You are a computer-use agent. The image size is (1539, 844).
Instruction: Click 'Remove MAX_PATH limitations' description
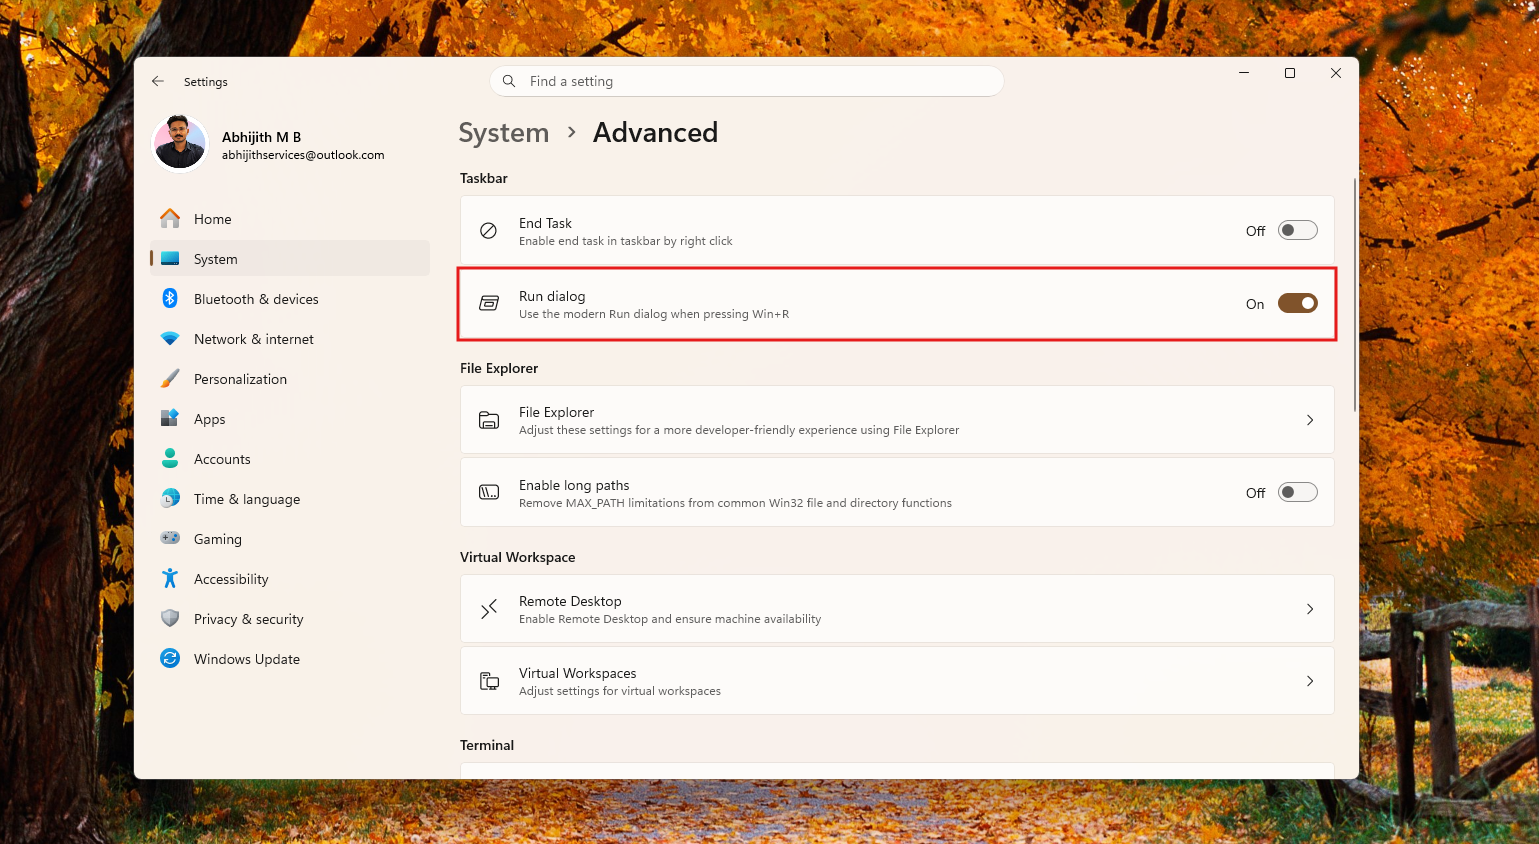[735, 503]
